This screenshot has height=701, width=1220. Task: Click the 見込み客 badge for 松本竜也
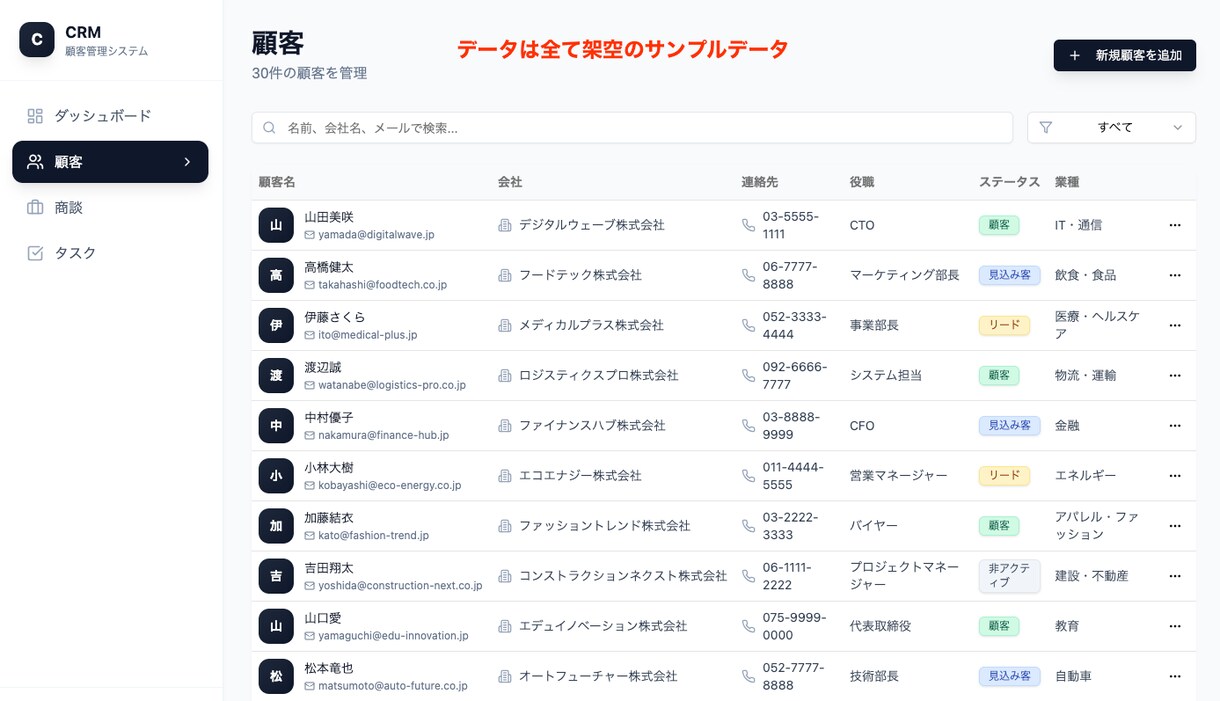pyautogui.click(x=1010, y=676)
